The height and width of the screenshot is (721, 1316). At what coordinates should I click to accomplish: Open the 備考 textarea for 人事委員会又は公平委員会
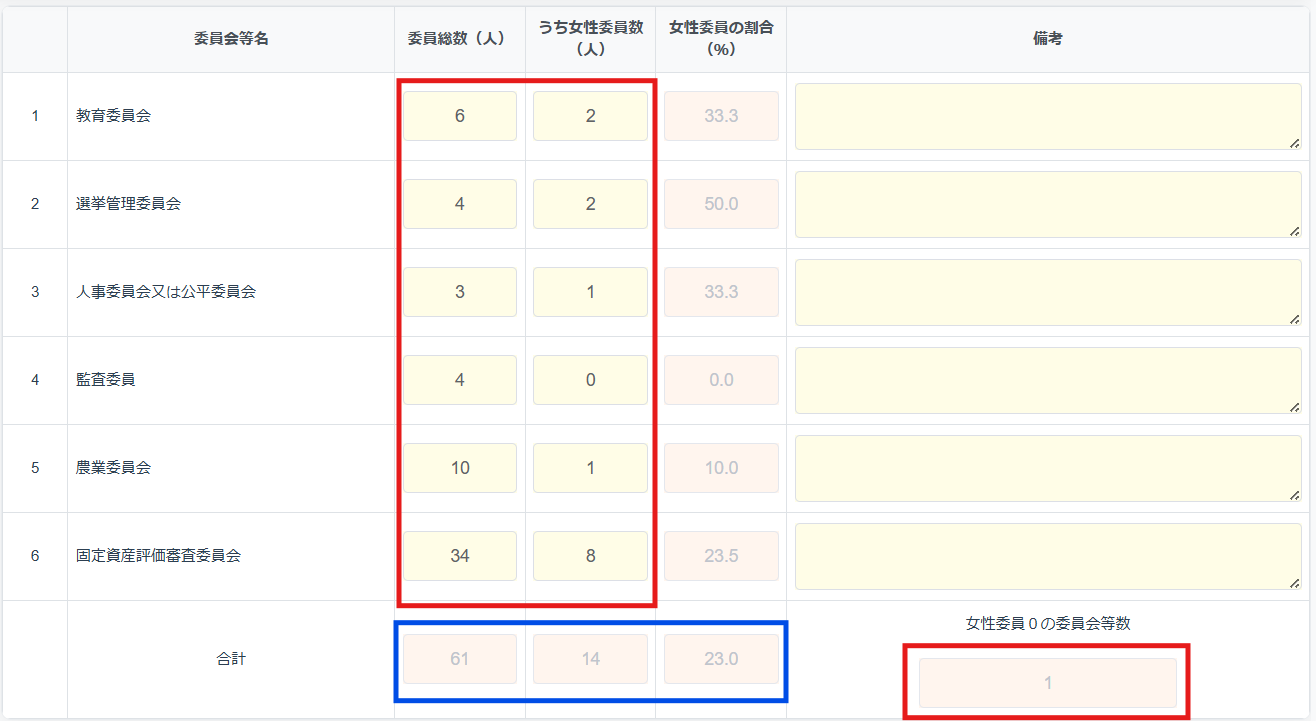1048,292
